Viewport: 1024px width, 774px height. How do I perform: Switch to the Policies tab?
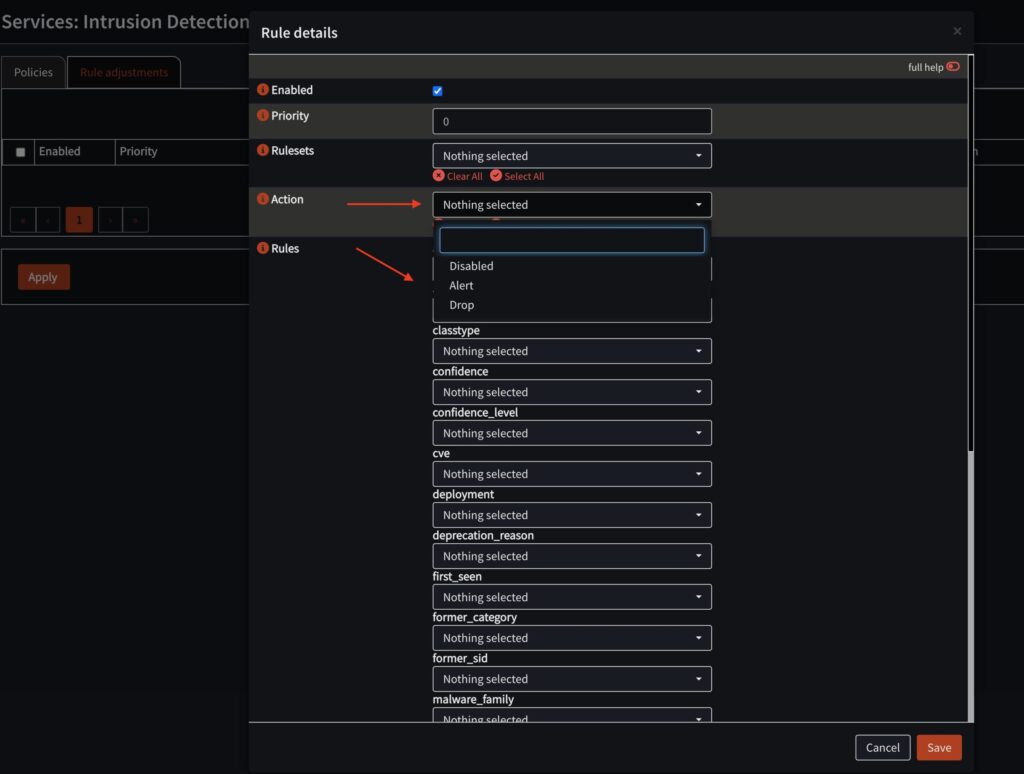click(33, 72)
